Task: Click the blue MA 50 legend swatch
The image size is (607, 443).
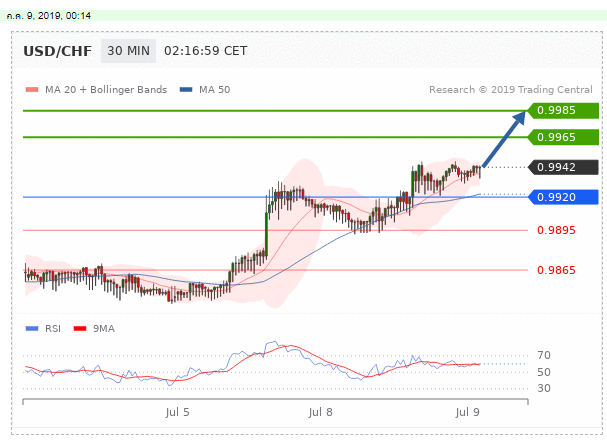Action: click(186, 90)
